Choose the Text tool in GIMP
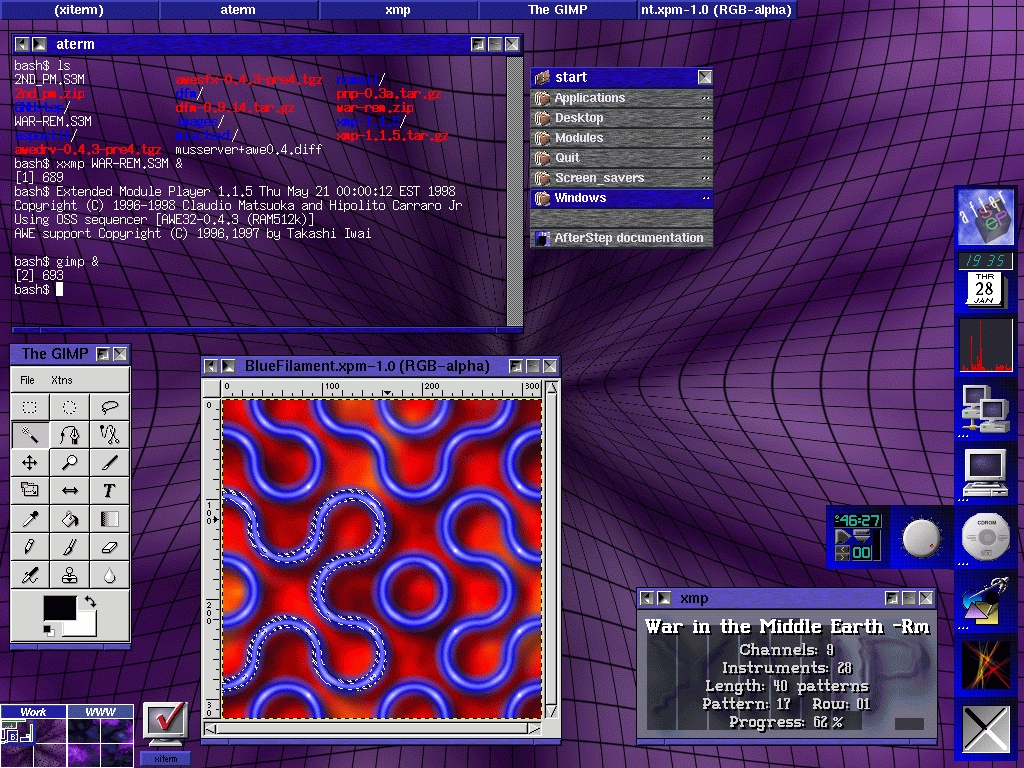Screen dimensions: 1024x768 pyautogui.click(x=109, y=491)
